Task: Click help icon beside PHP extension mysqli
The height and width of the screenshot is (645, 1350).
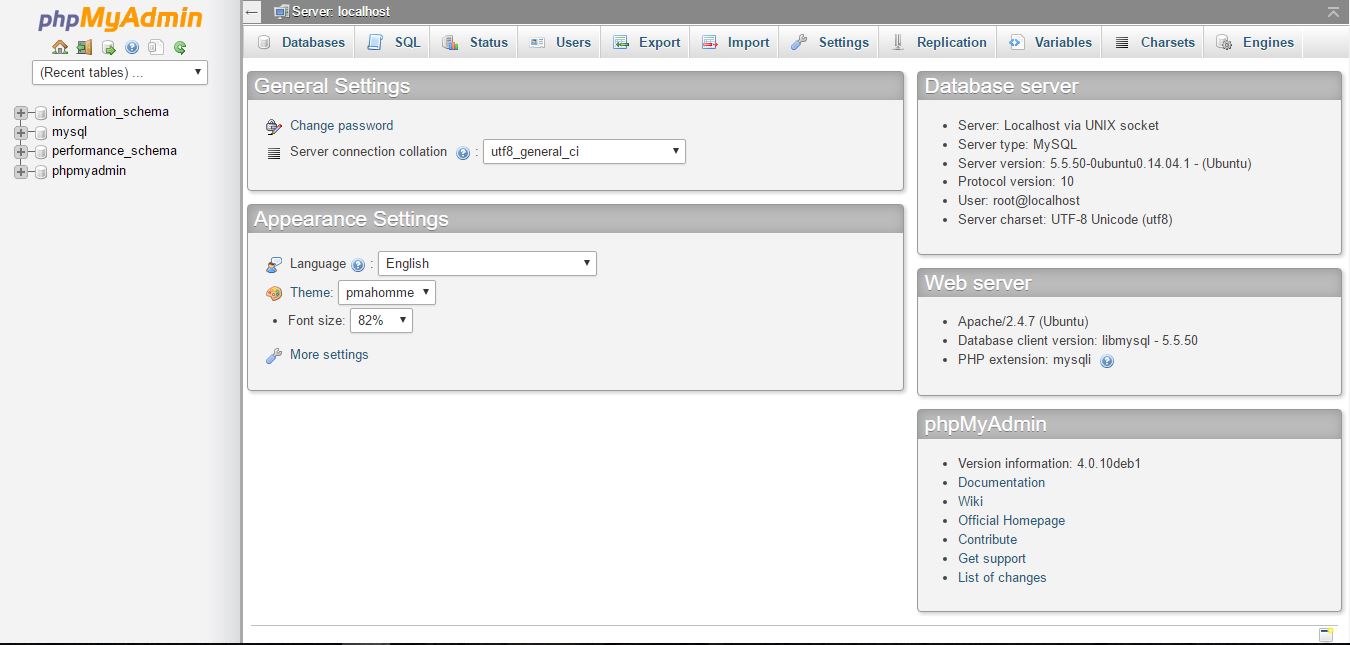Action: pos(1107,361)
